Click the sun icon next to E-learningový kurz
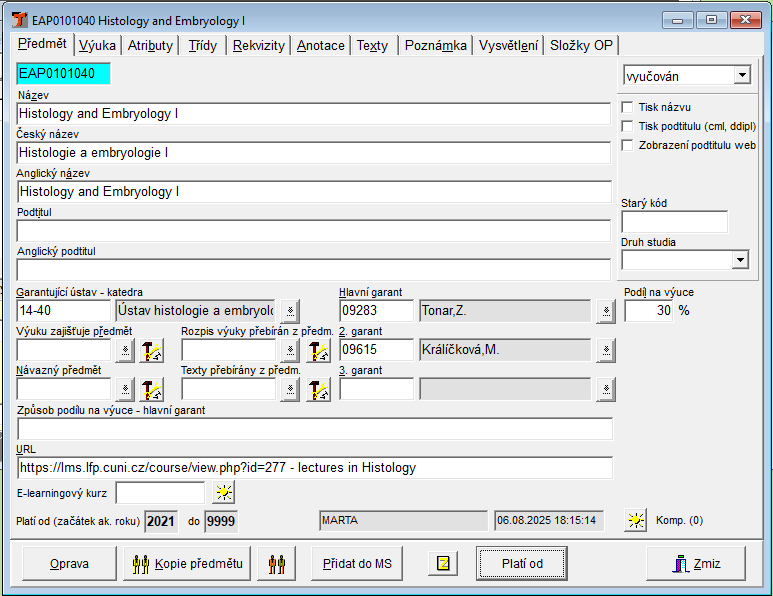 (x=224, y=492)
